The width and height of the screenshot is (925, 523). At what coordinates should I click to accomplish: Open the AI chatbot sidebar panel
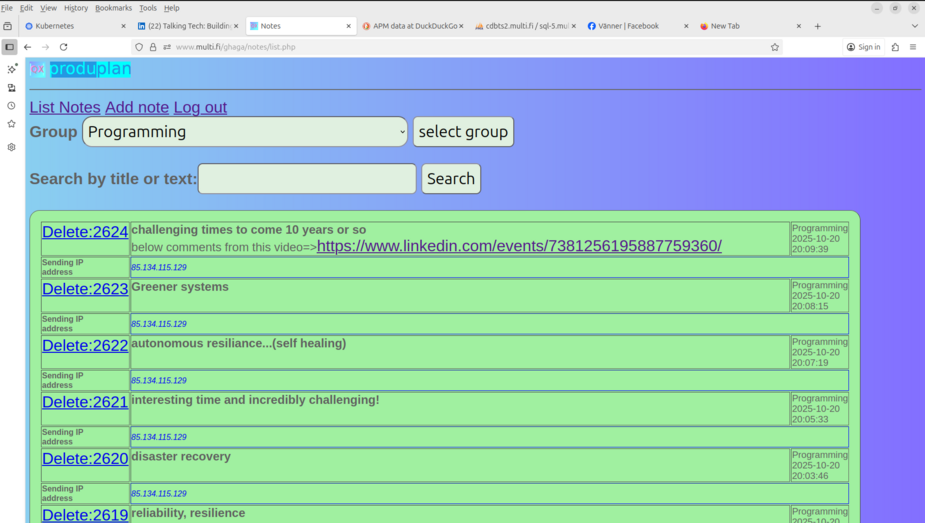click(12, 69)
